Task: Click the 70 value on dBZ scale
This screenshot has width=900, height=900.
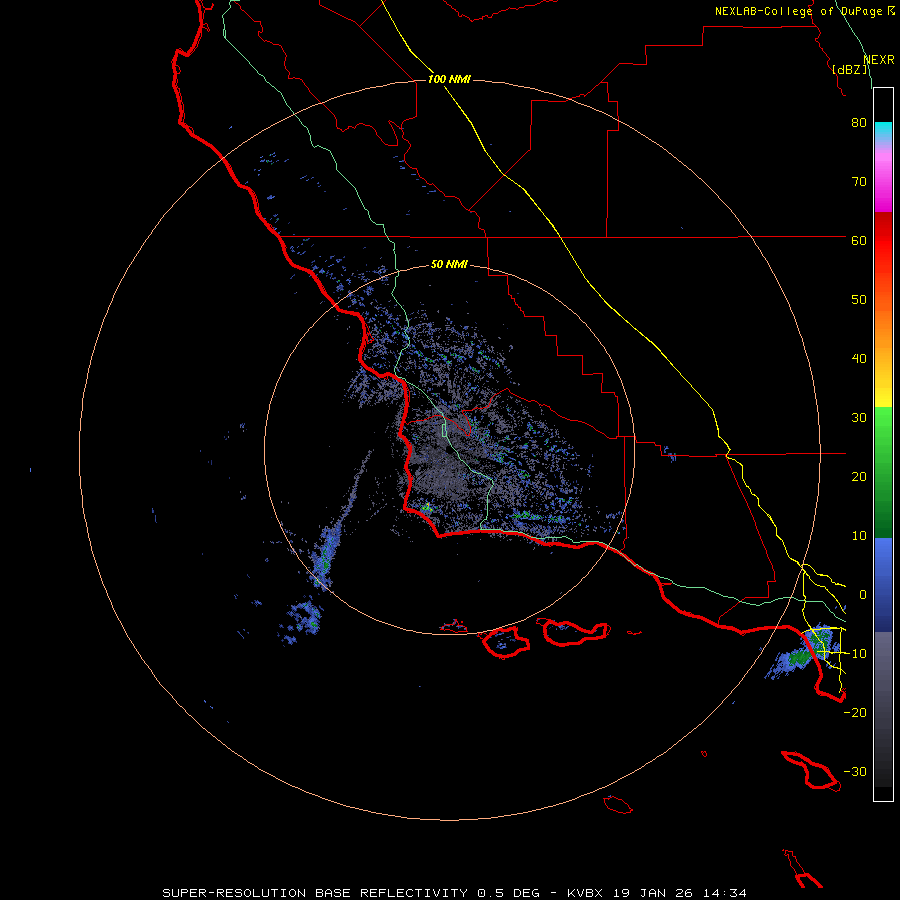Action: (859, 182)
